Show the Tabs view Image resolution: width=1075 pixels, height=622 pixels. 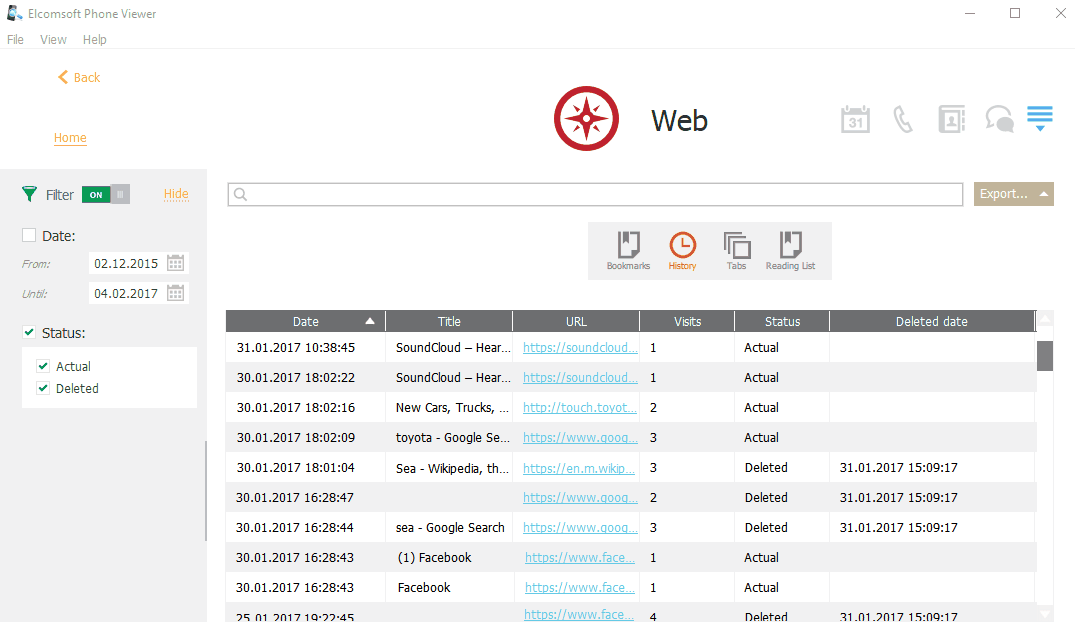(737, 250)
